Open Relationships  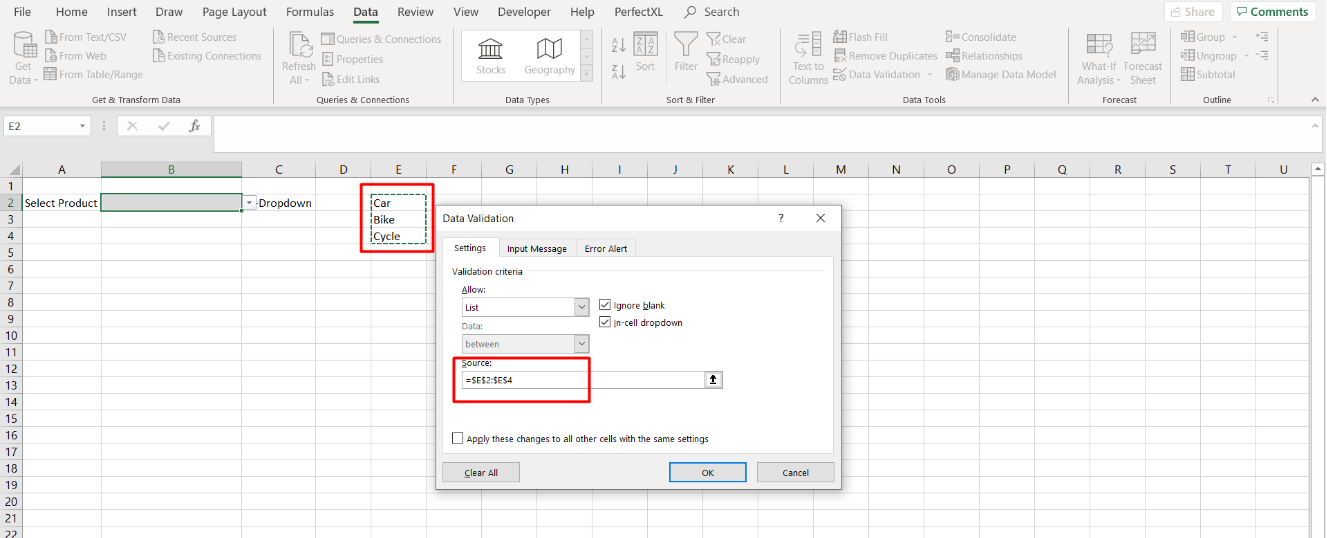point(984,56)
